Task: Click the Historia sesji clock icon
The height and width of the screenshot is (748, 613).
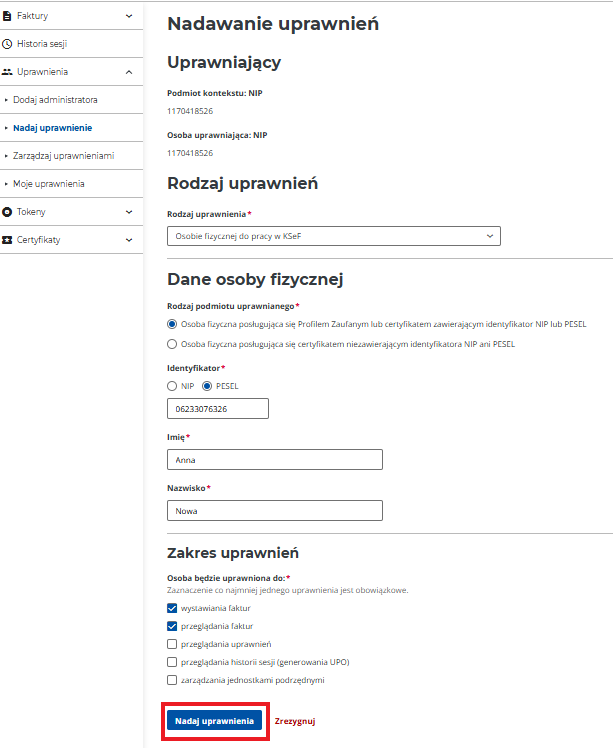Action: (8, 44)
